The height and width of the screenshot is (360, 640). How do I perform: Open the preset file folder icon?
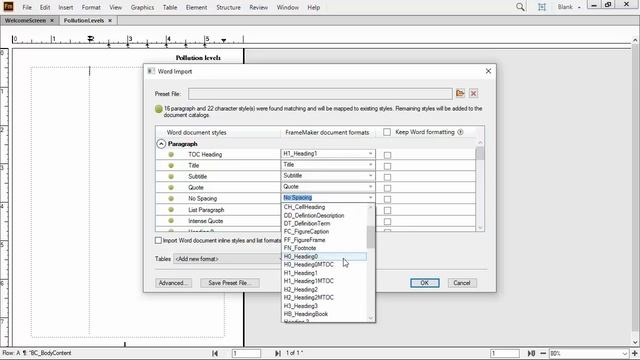click(x=460, y=93)
